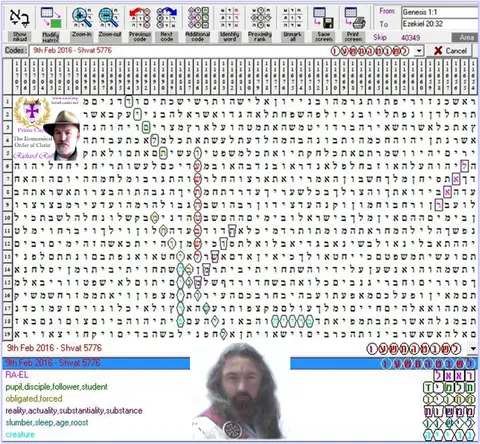The width and height of the screenshot is (480, 444).
Task: Select the slumber,sleep,age,roost entry
Action: pyautogui.click(x=47, y=423)
